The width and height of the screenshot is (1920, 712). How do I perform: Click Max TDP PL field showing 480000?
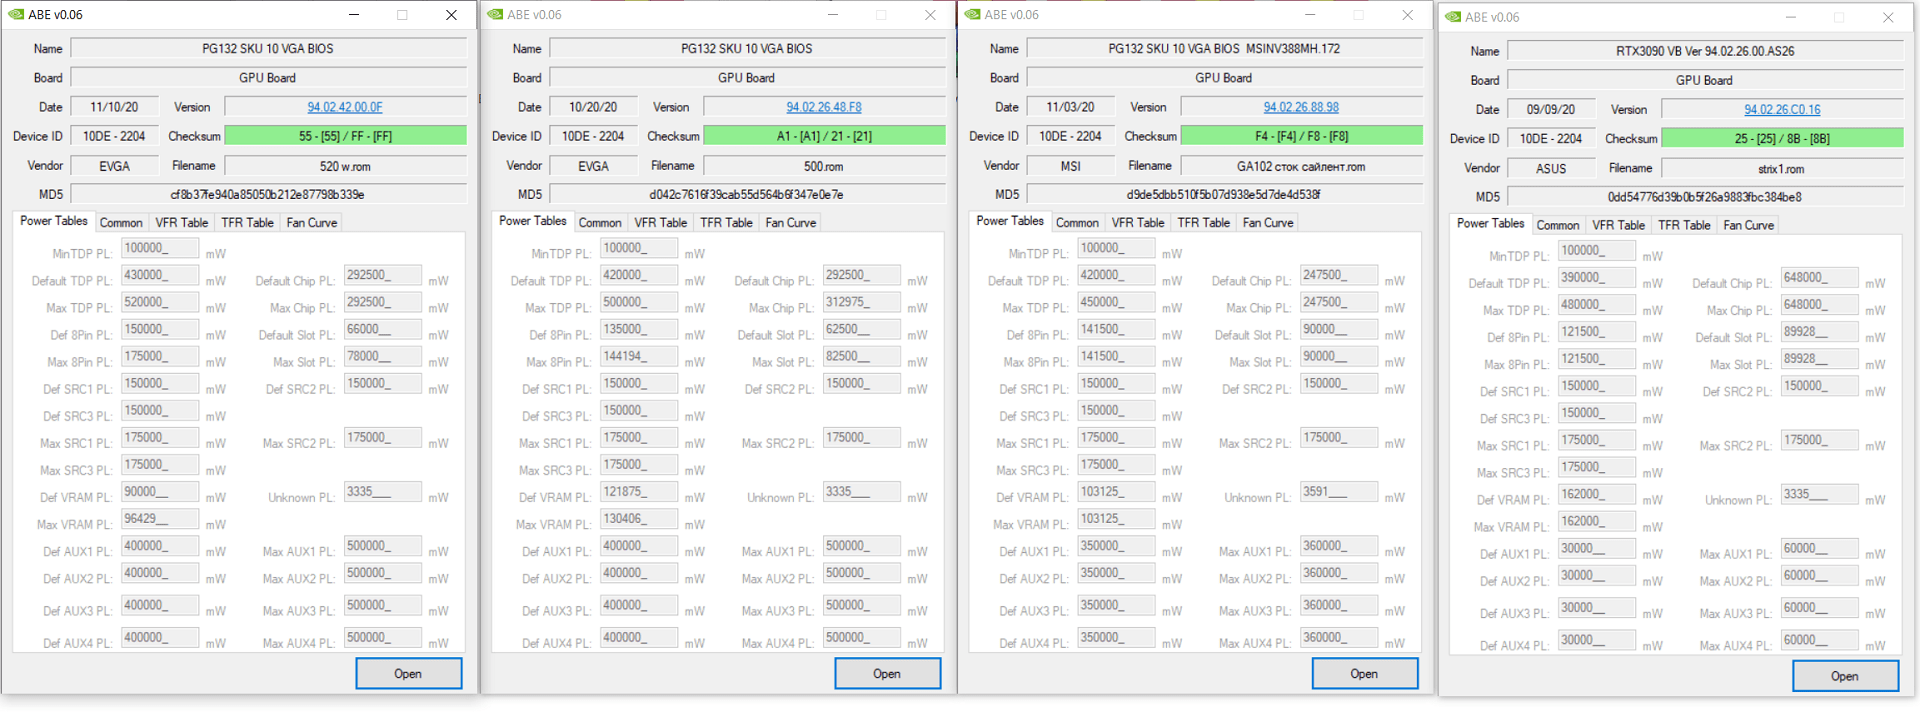coord(1597,305)
